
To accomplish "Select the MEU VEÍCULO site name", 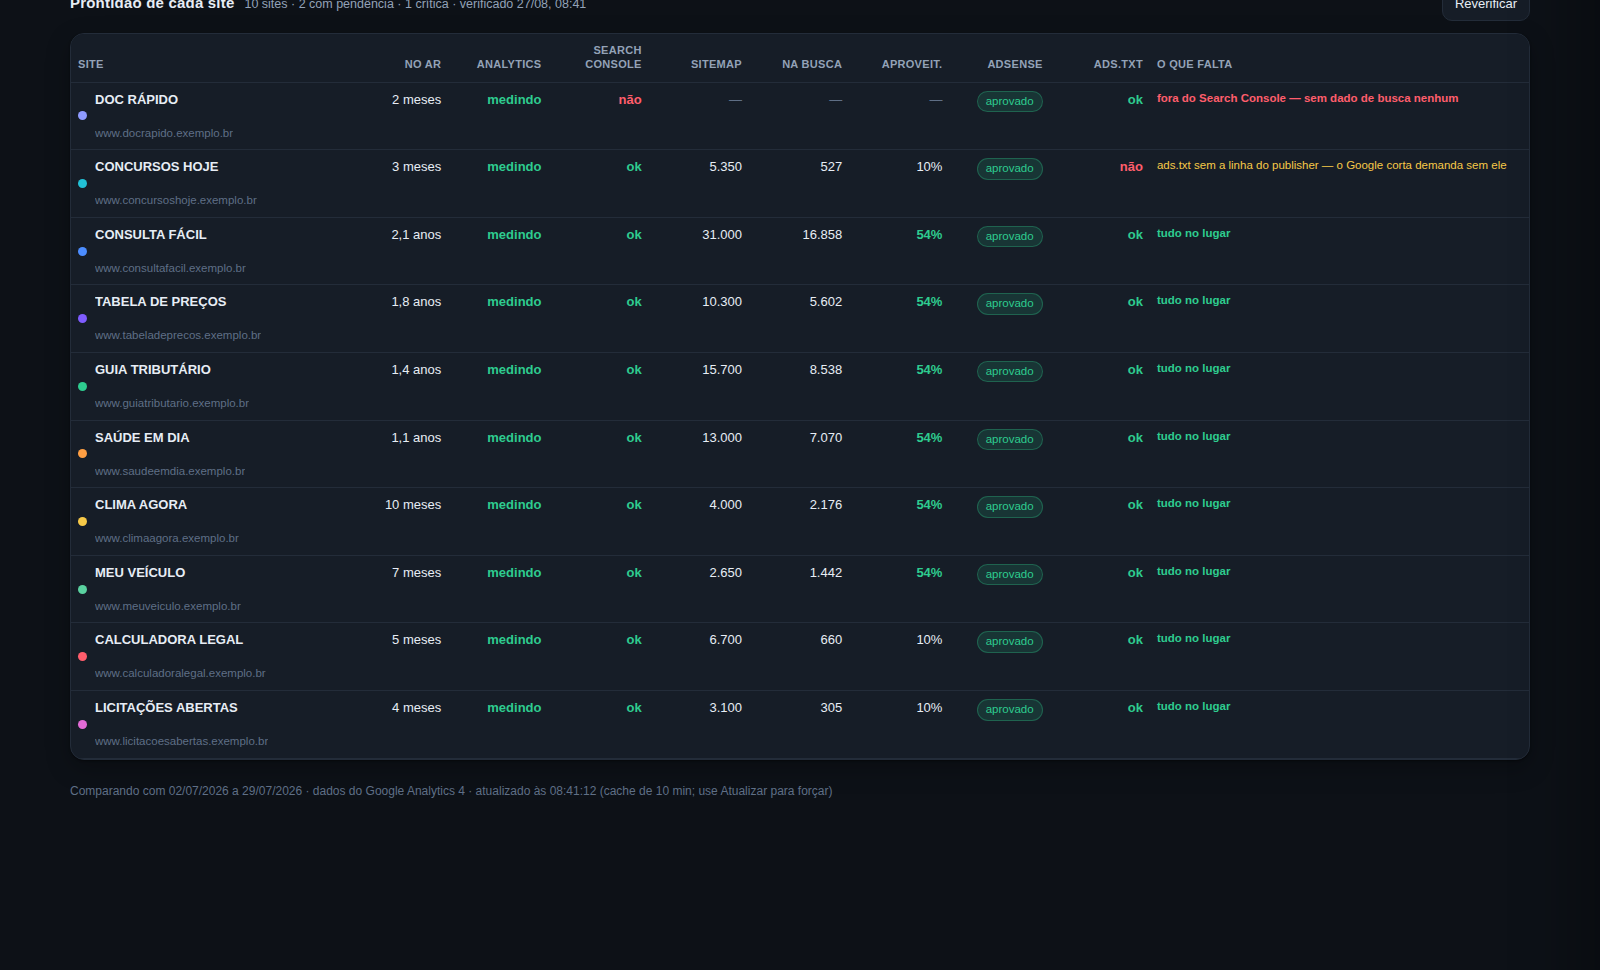I will point(140,573).
